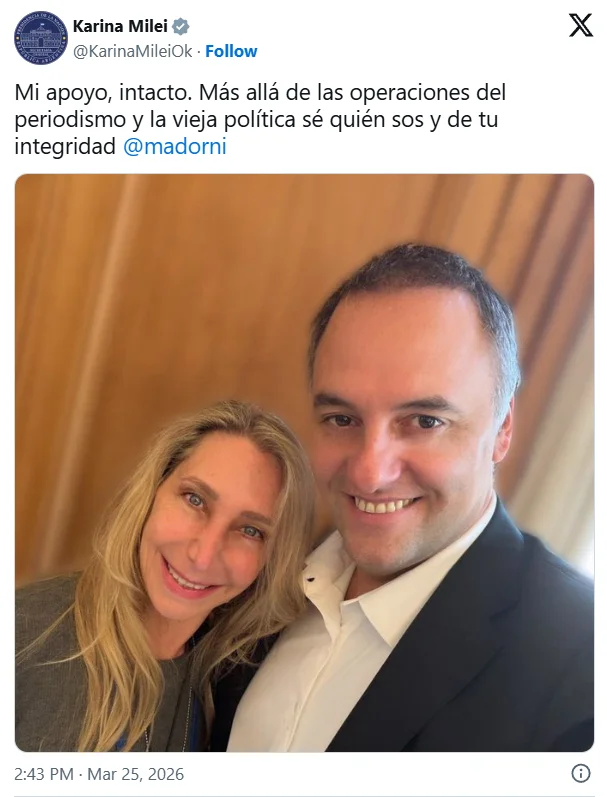
Task: Open the Karina Milei display name
Action: click(120, 26)
